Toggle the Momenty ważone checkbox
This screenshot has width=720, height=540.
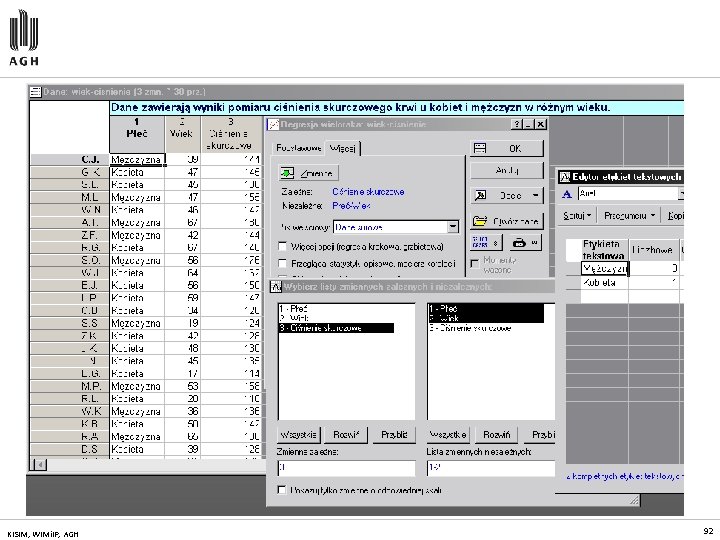[475, 264]
